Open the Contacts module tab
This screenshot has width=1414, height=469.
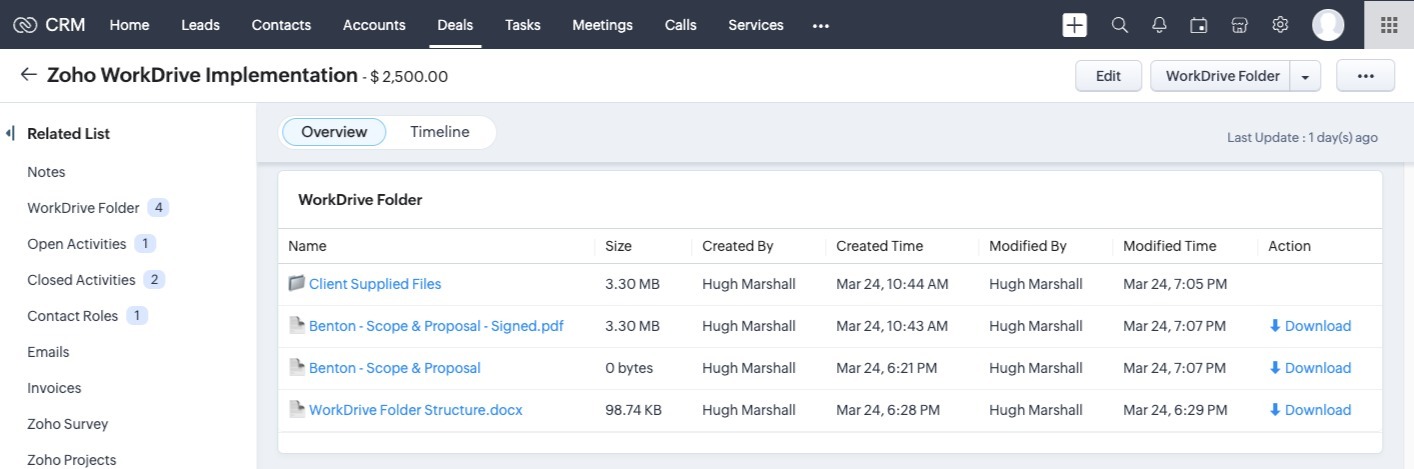281,25
